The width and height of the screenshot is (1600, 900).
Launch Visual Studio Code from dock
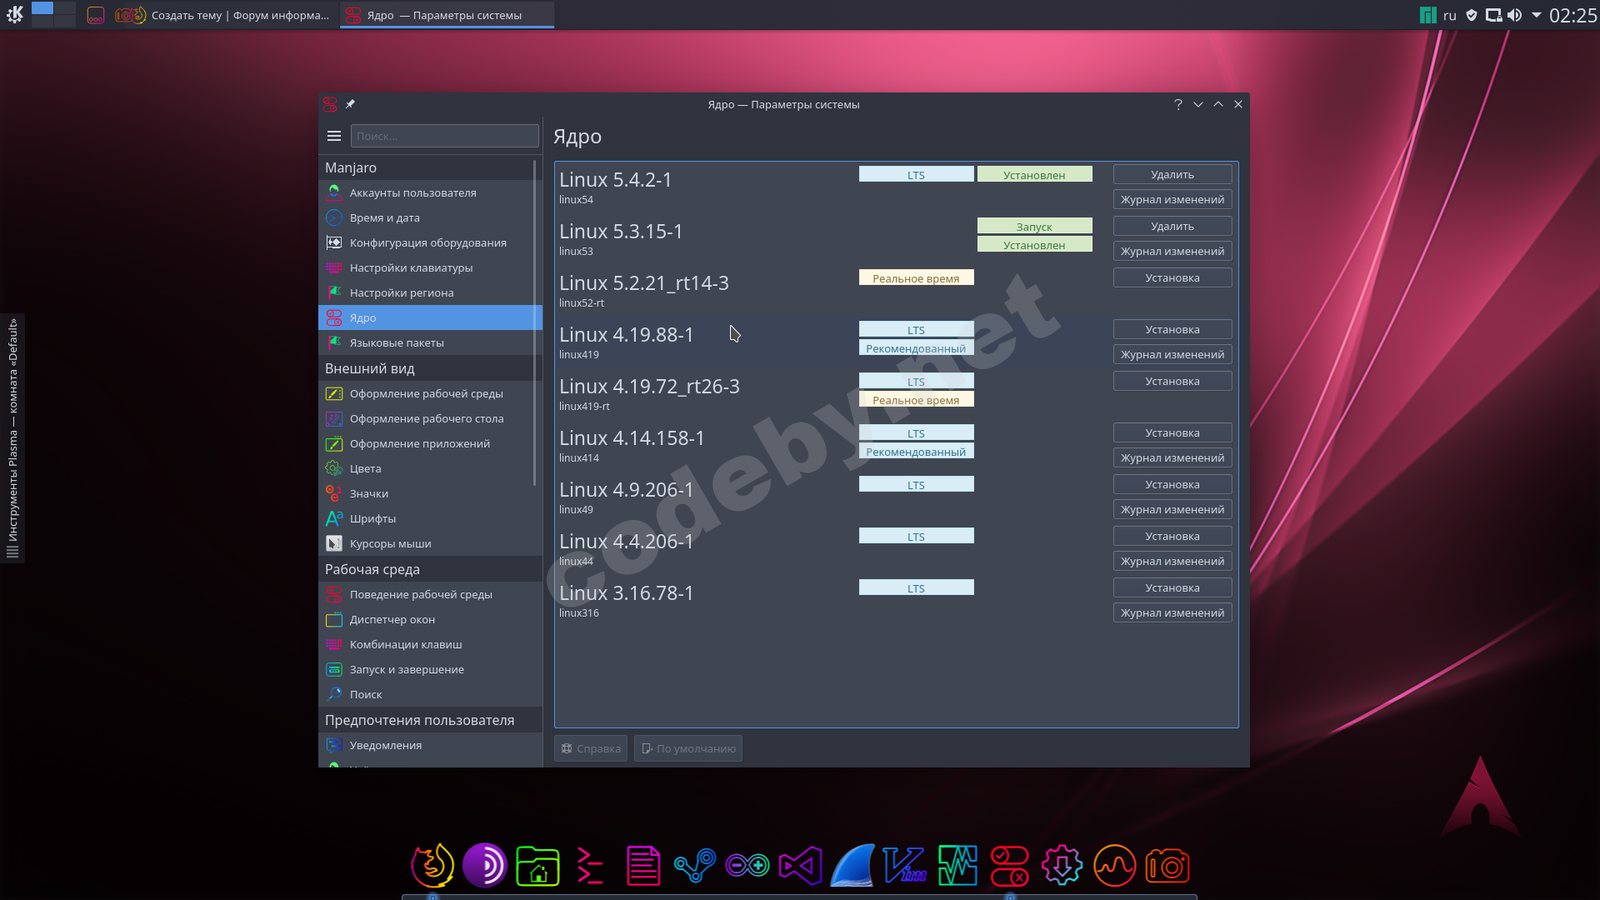coord(801,866)
